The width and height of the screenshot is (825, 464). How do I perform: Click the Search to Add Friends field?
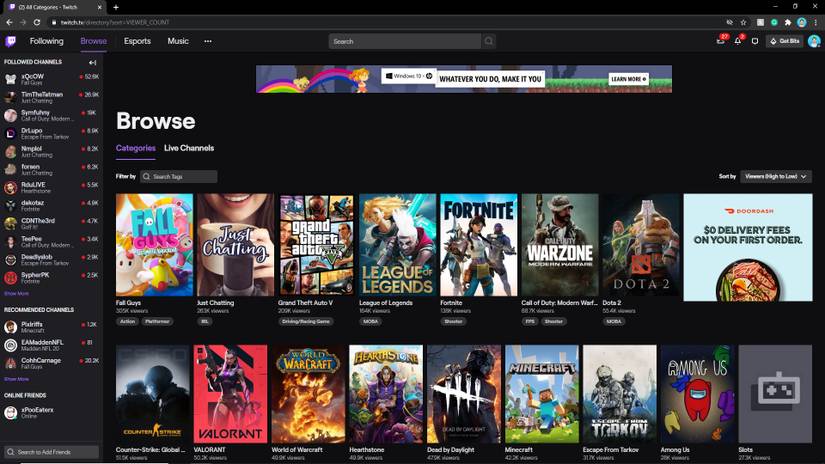coord(52,452)
